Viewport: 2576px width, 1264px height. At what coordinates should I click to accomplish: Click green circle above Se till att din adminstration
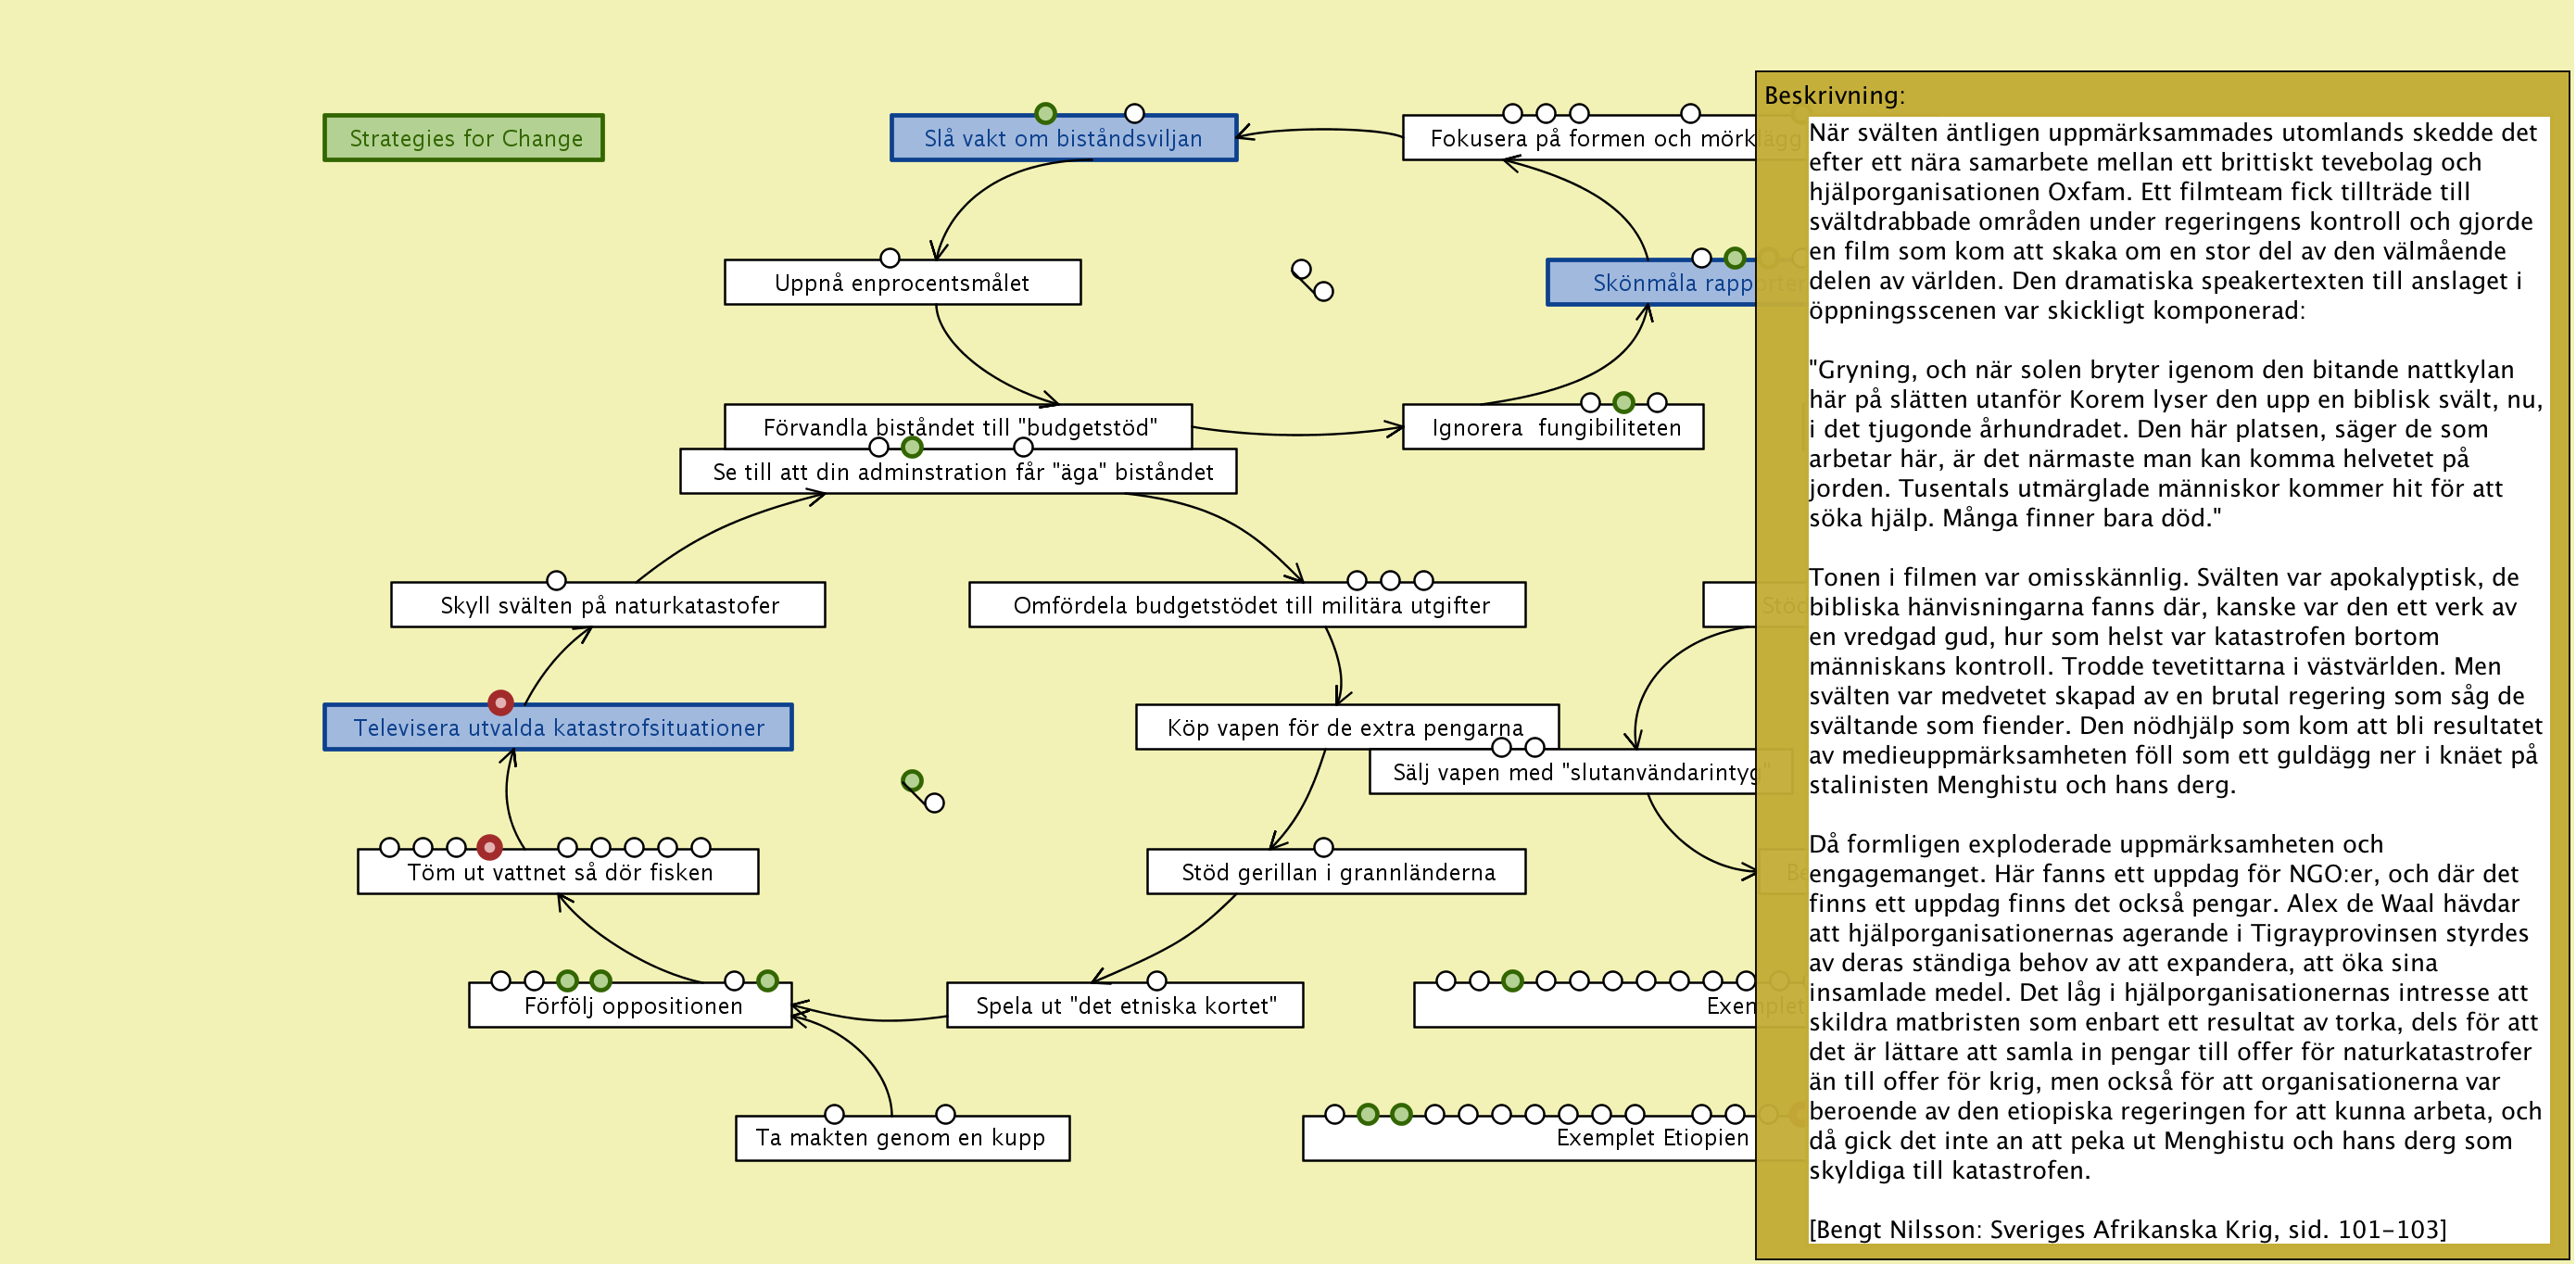[912, 447]
